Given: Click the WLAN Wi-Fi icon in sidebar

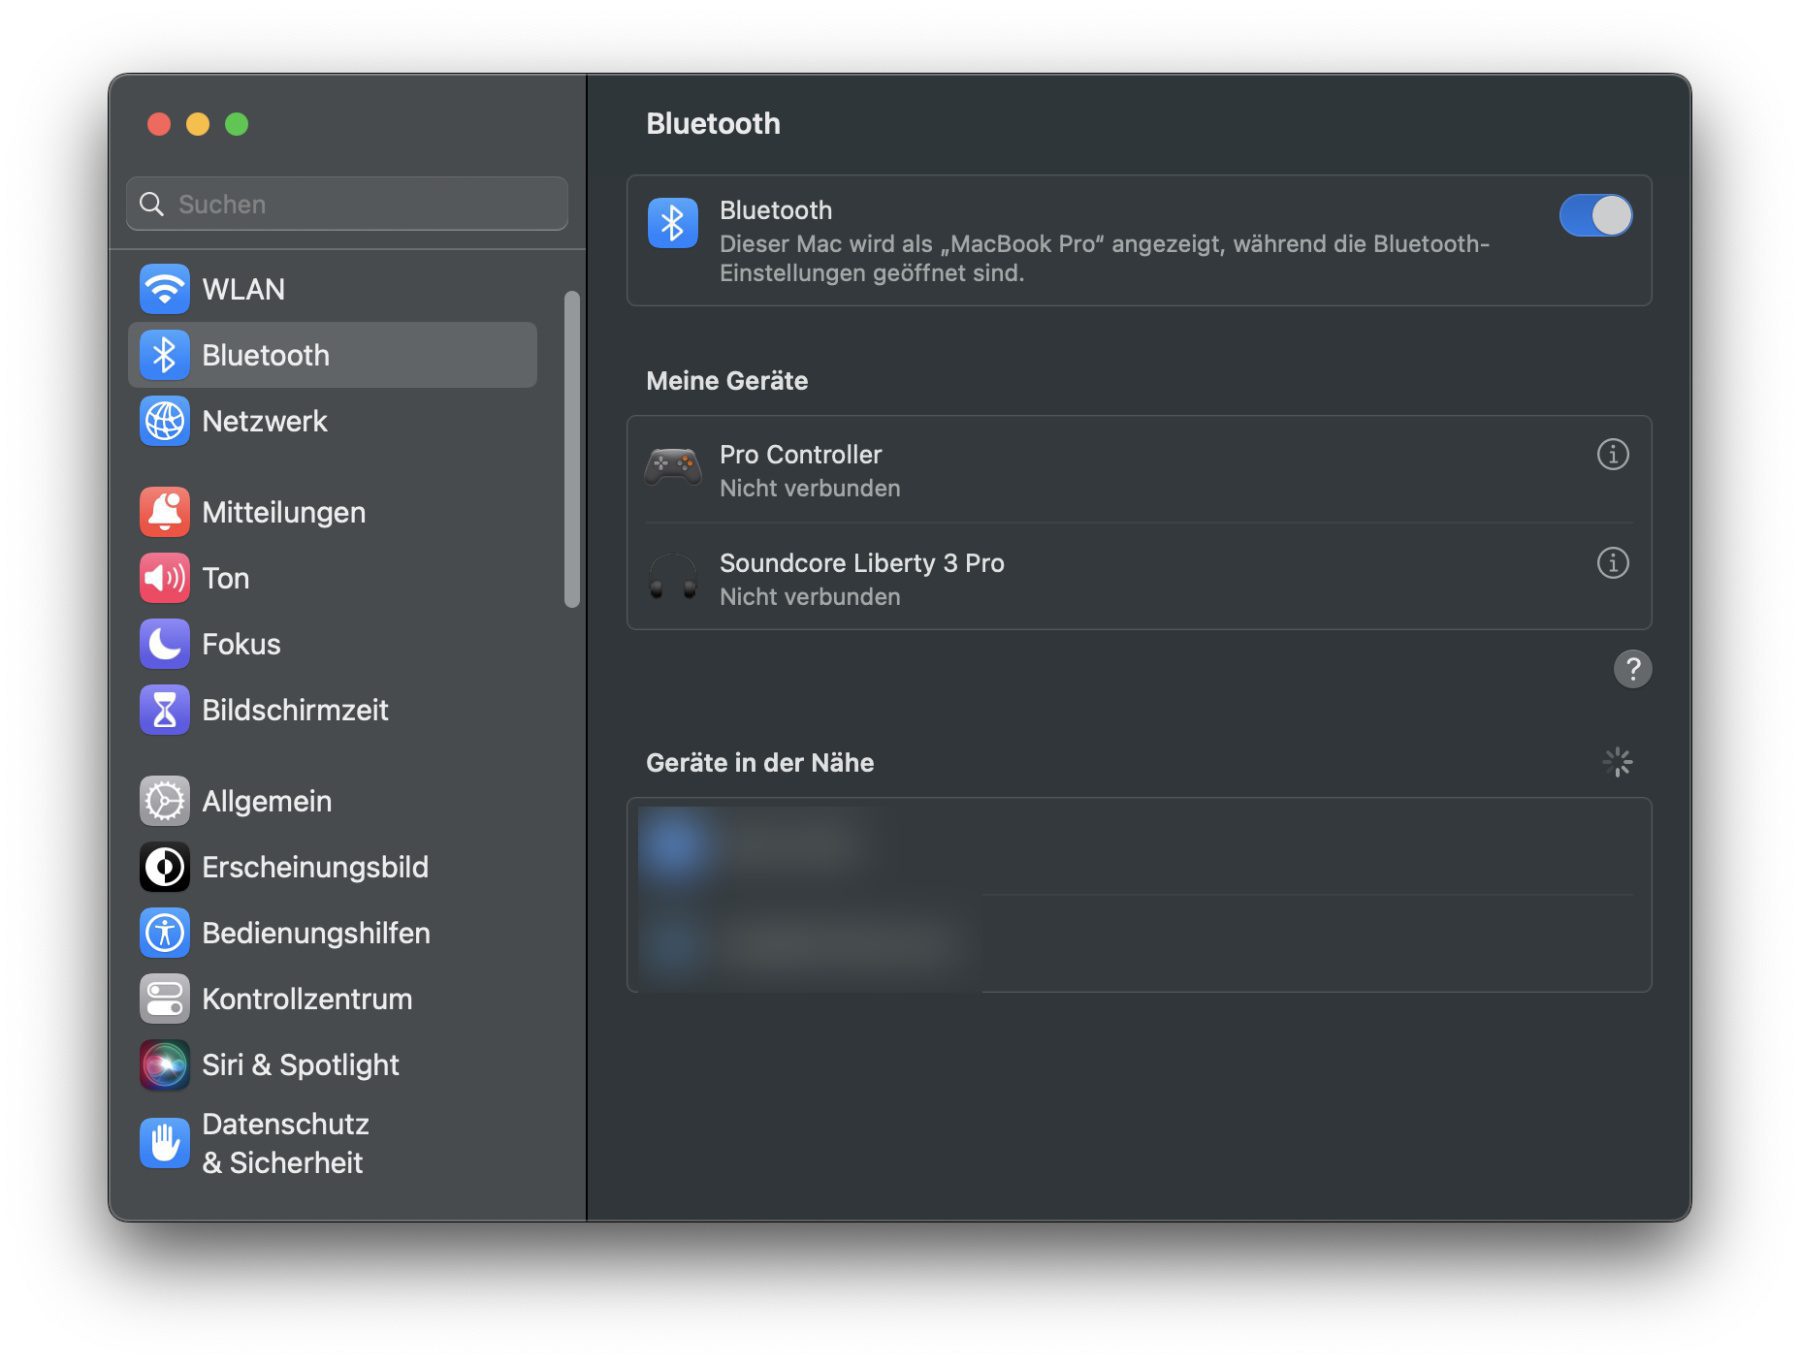Looking at the screenshot, I should point(164,289).
